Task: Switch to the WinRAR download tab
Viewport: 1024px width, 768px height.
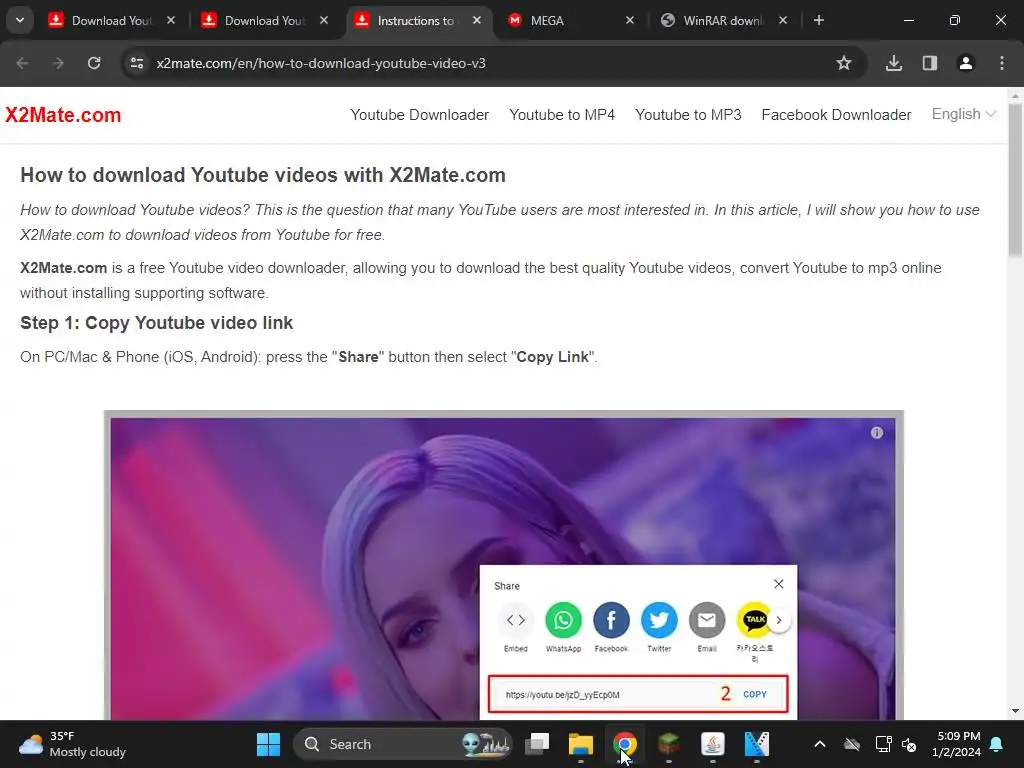Action: [724, 20]
